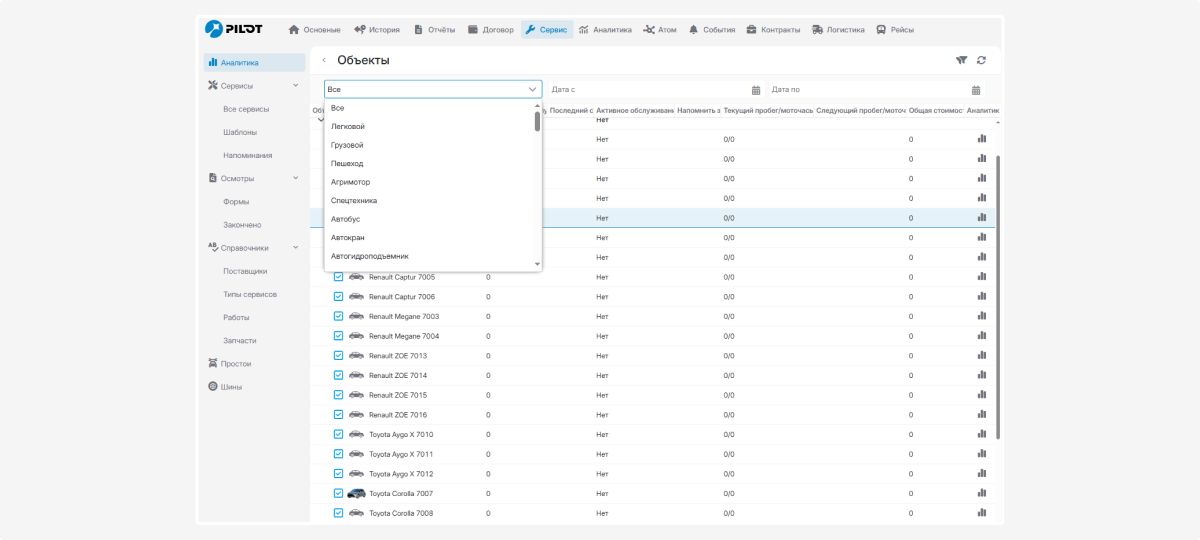Select Легковой in the dropdown list
The height and width of the screenshot is (540, 1200).
[433, 126]
